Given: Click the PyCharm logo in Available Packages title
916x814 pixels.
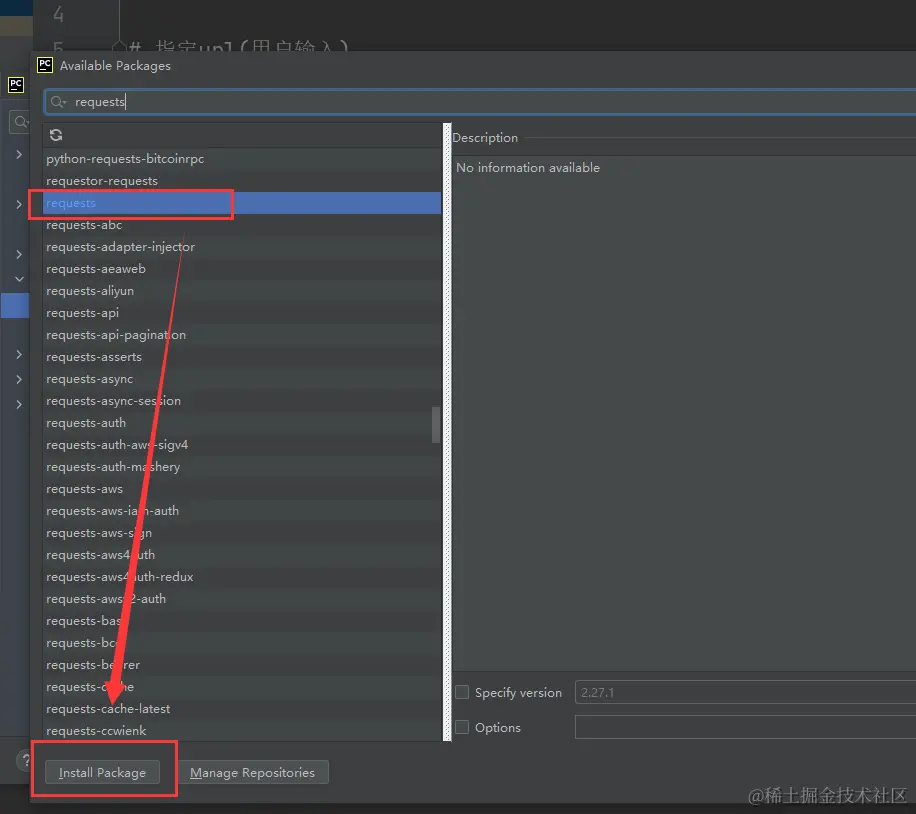Looking at the screenshot, I should pyautogui.click(x=45, y=65).
